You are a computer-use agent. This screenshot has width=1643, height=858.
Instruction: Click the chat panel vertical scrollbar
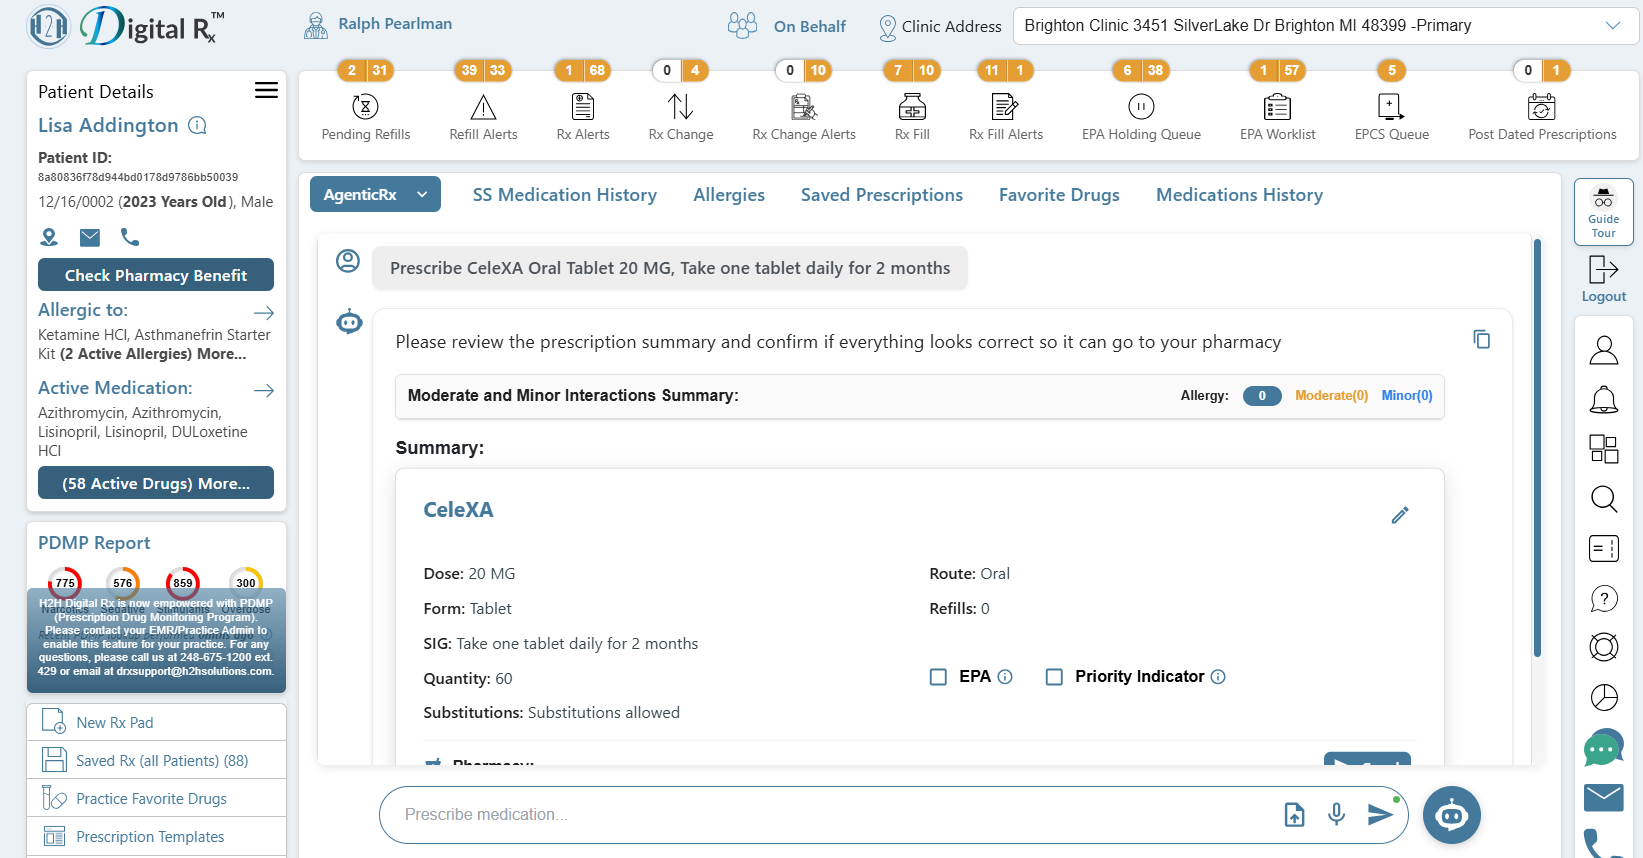click(1537, 448)
